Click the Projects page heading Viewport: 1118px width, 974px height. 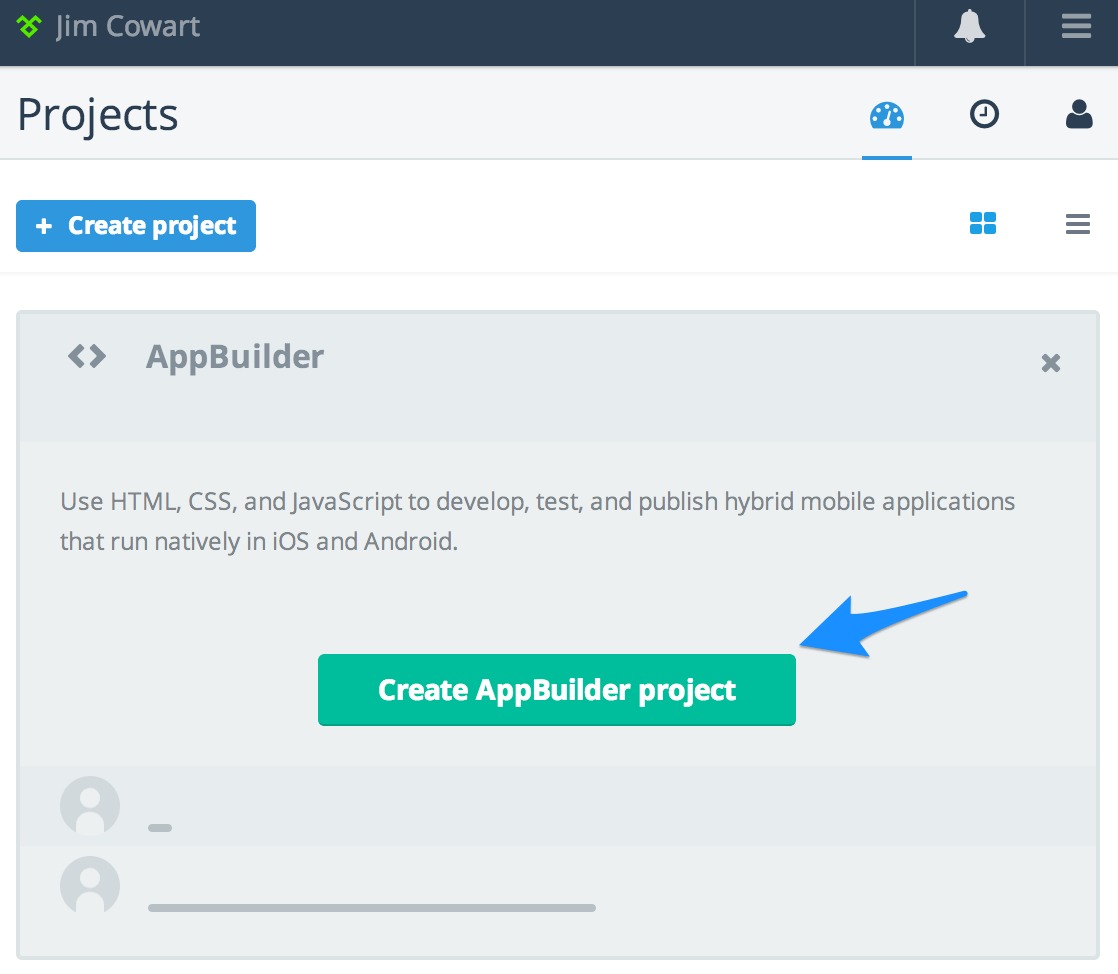(98, 115)
